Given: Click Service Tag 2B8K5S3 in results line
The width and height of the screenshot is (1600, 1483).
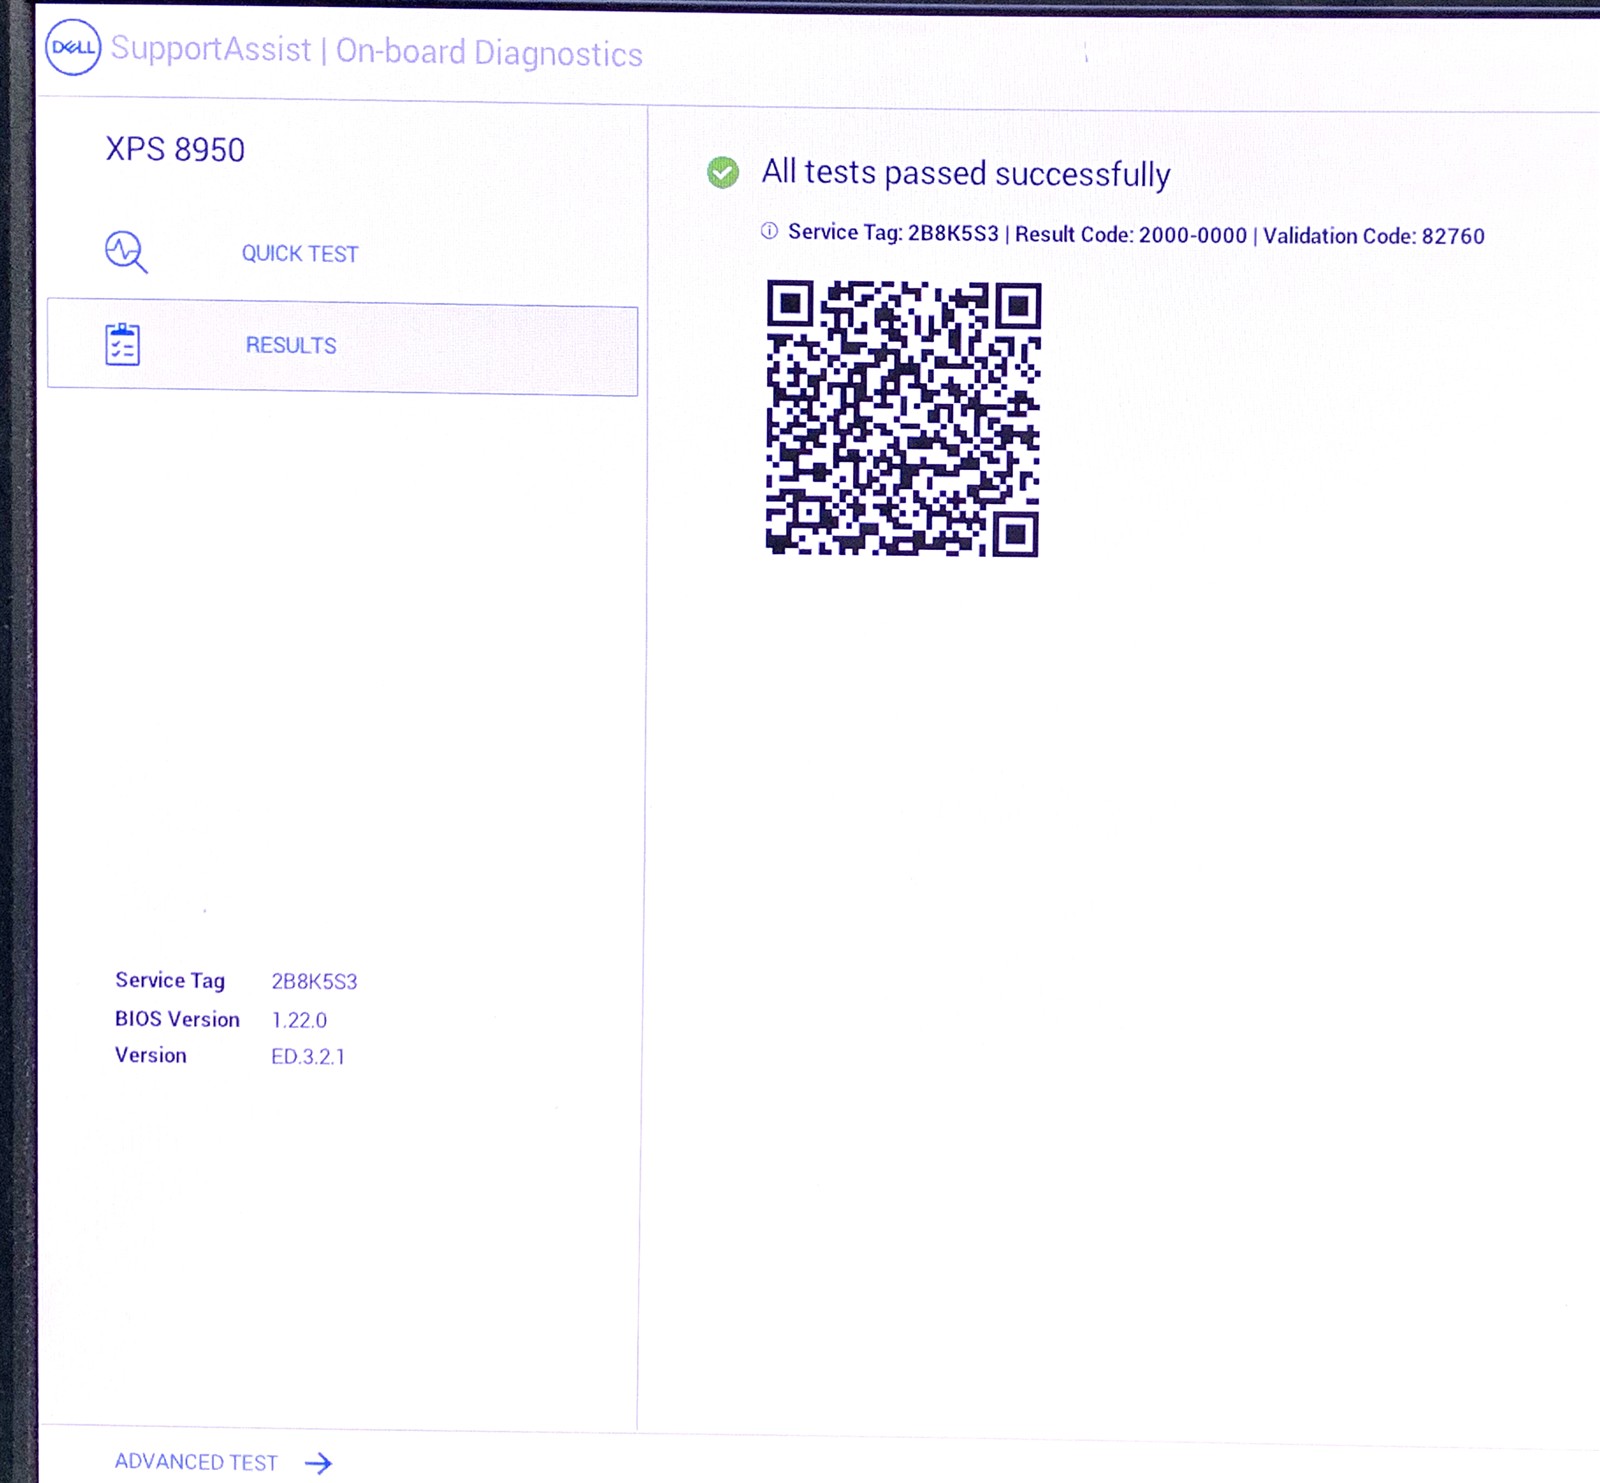Looking at the screenshot, I should (893, 233).
